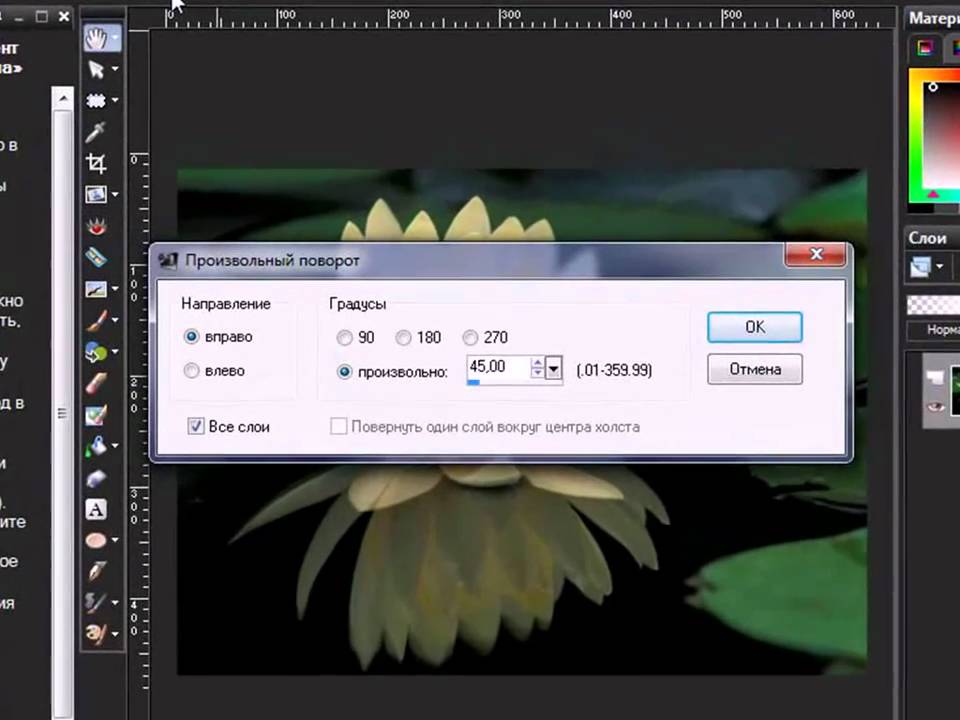Viewport: 960px width, 720px height.
Task: Select the Straighten tool
Action: tap(96, 195)
